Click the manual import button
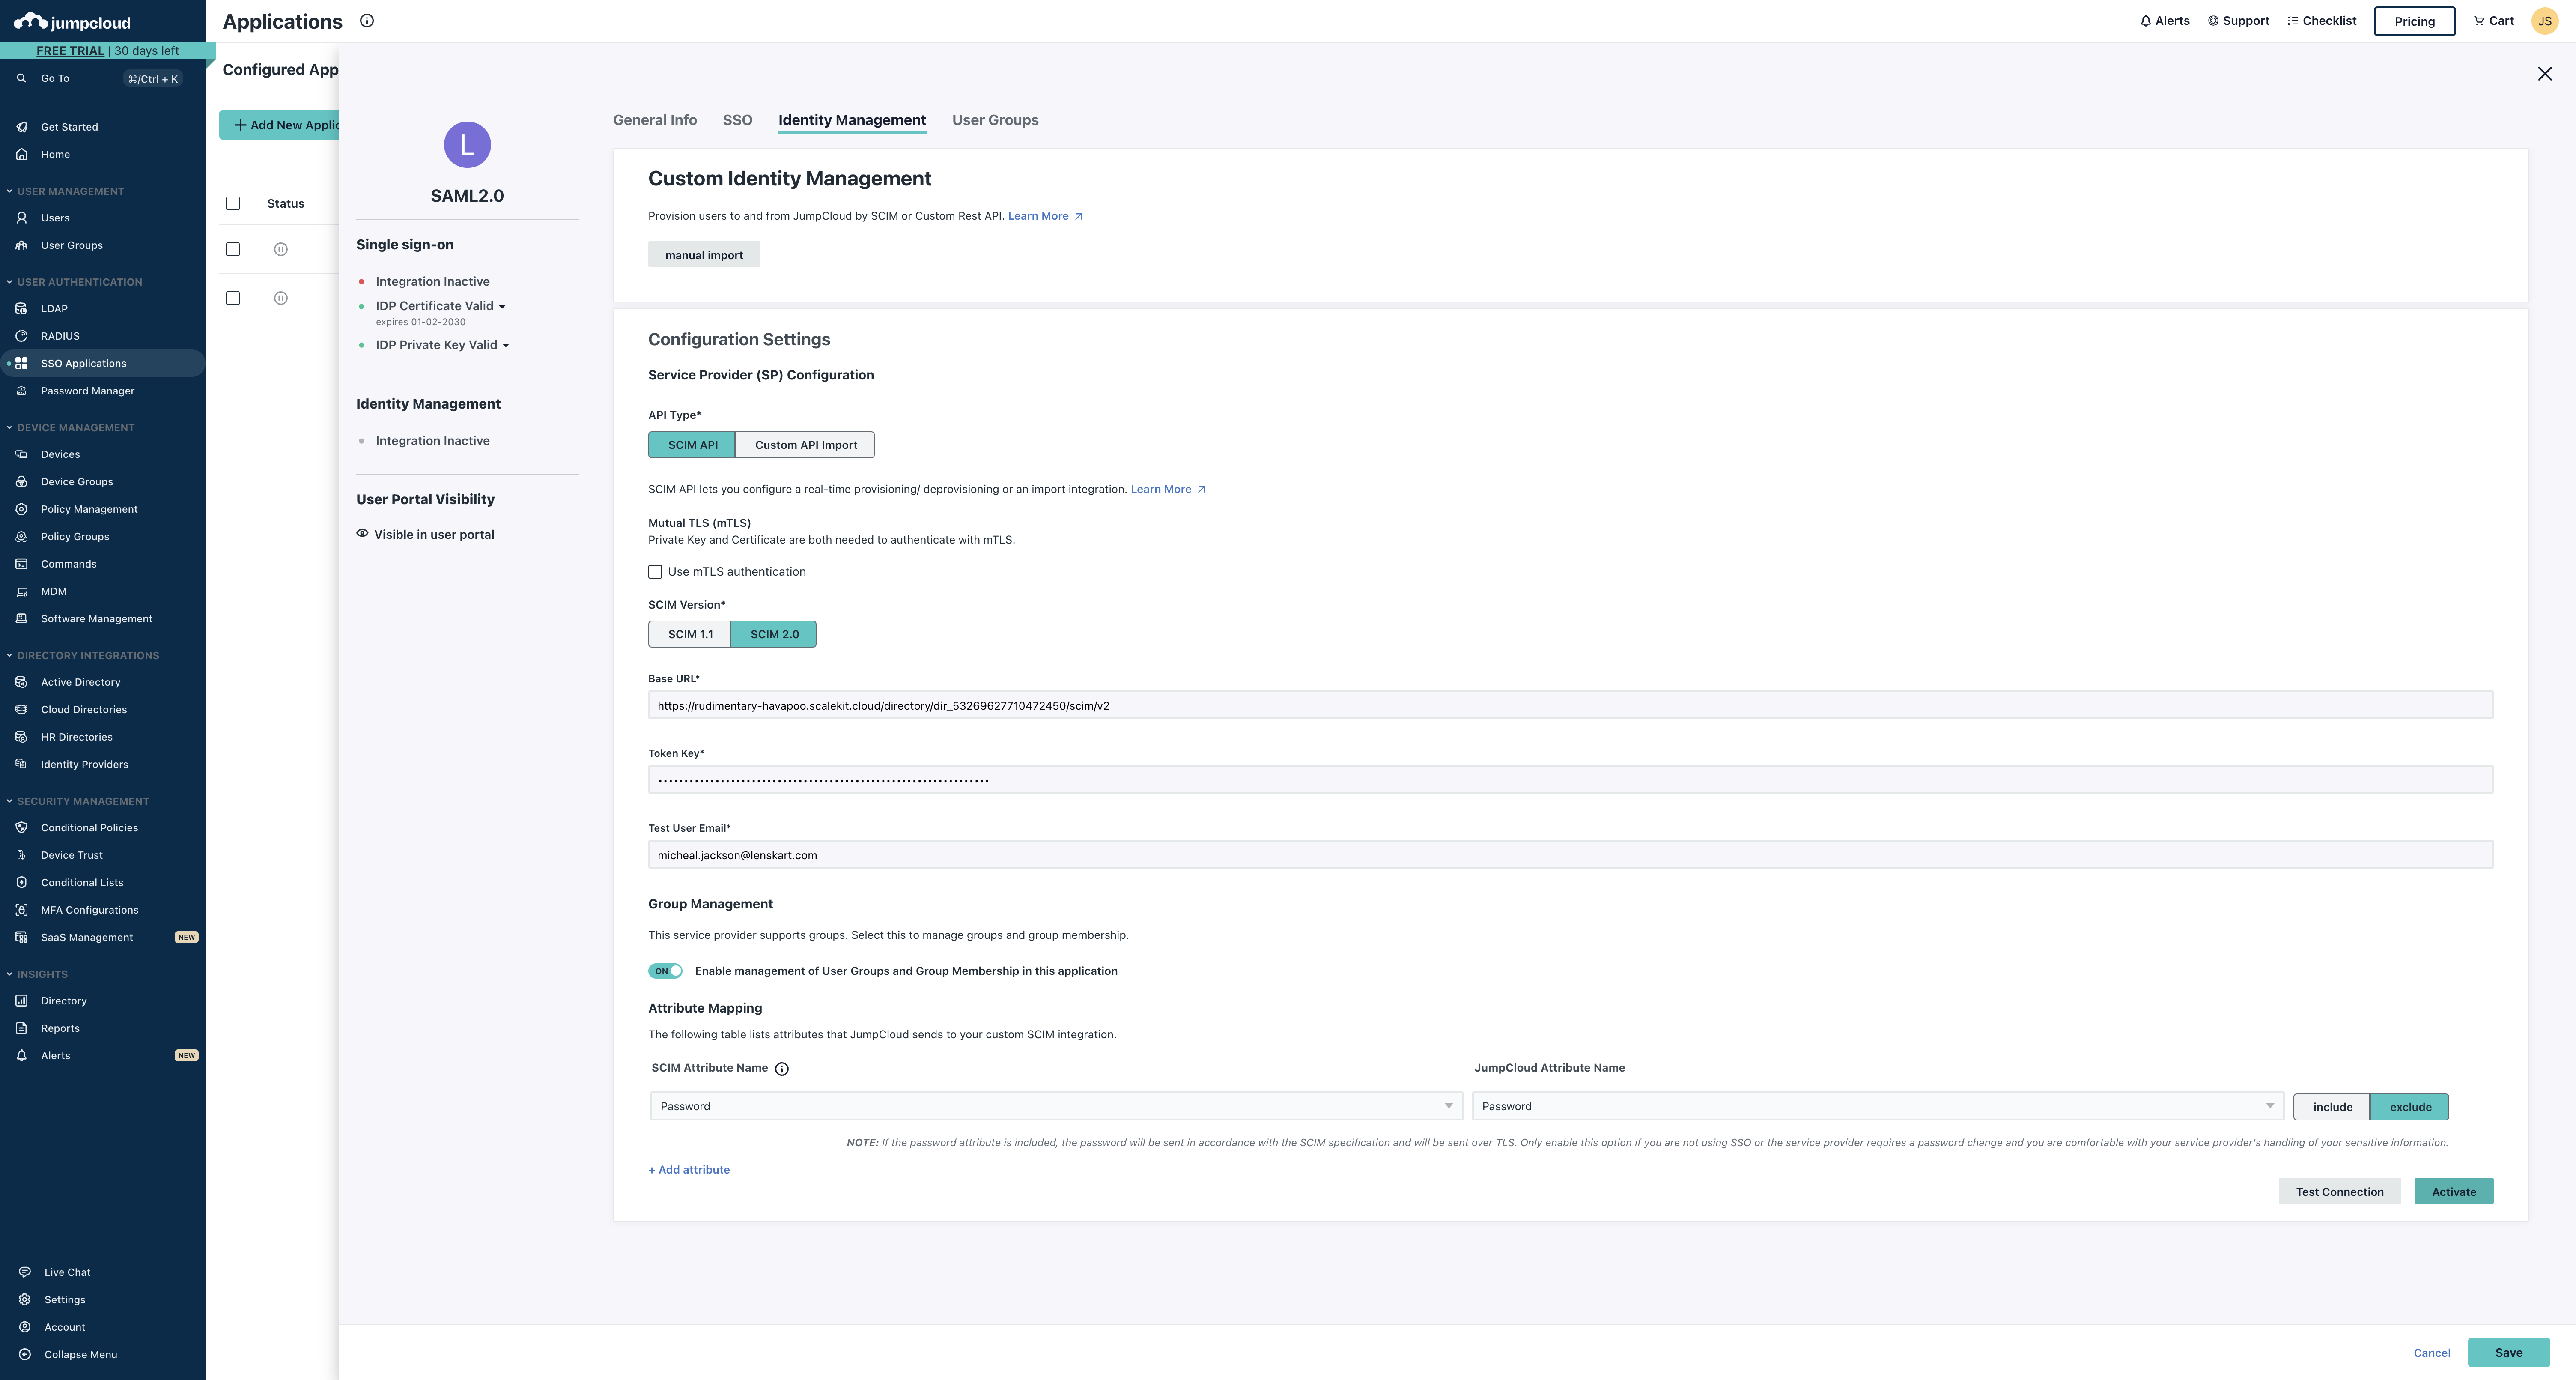 tap(704, 255)
